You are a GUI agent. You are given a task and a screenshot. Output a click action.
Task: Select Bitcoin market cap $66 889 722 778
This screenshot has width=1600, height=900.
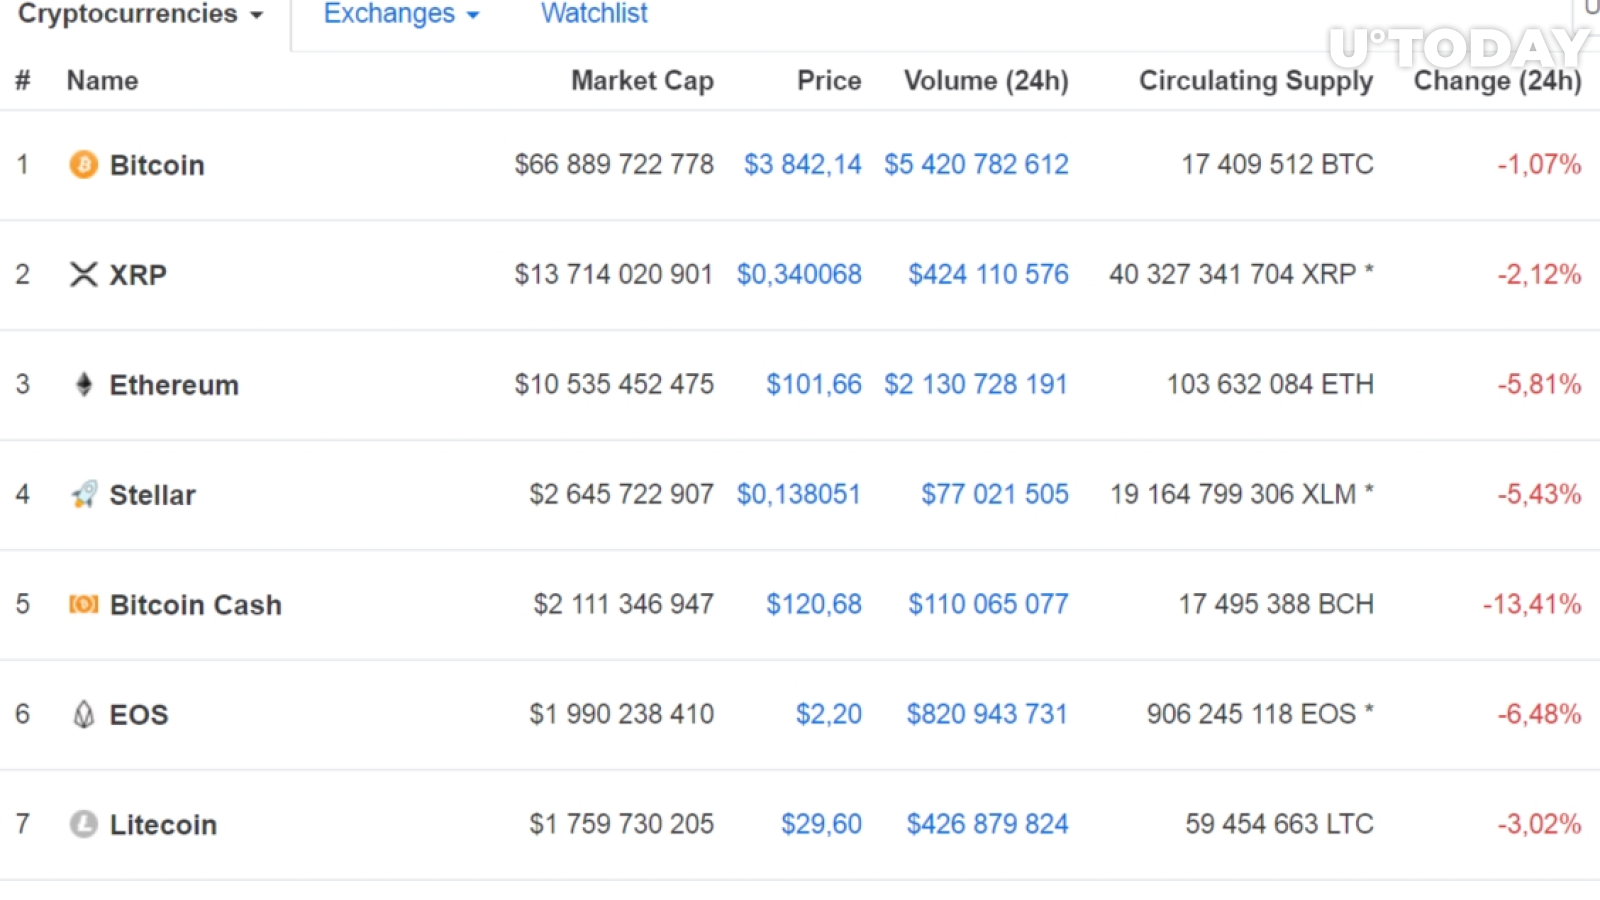click(x=614, y=164)
